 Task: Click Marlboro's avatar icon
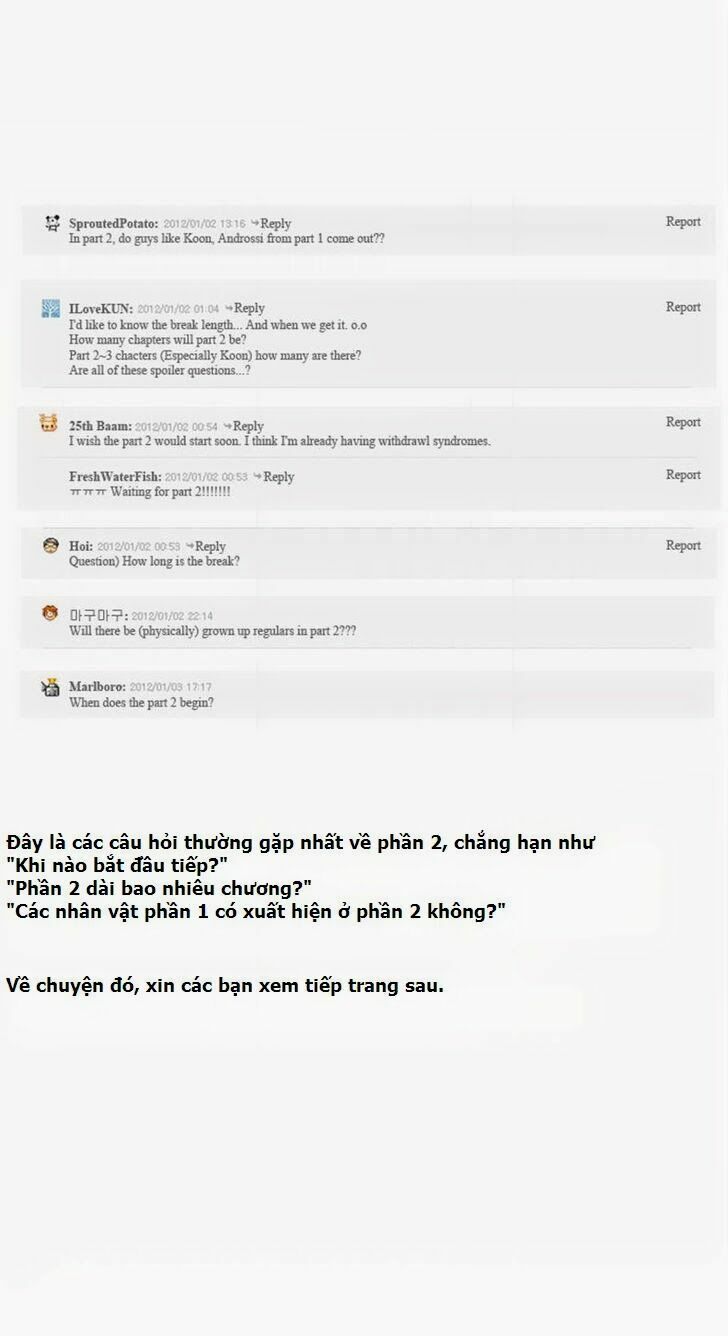[x=50, y=686]
